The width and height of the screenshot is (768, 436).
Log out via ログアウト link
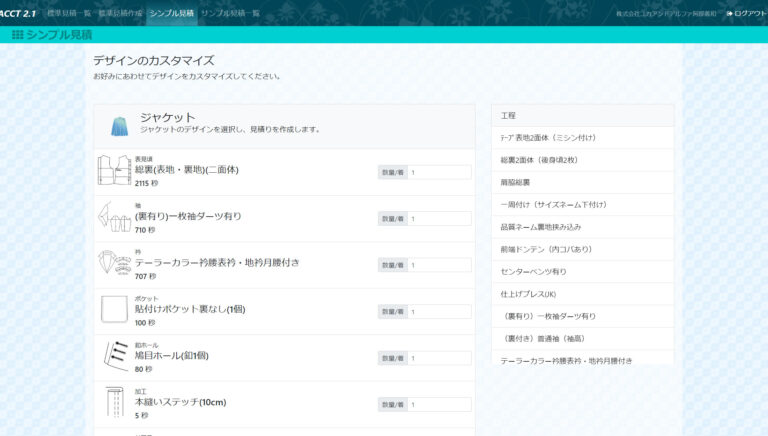coord(746,13)
